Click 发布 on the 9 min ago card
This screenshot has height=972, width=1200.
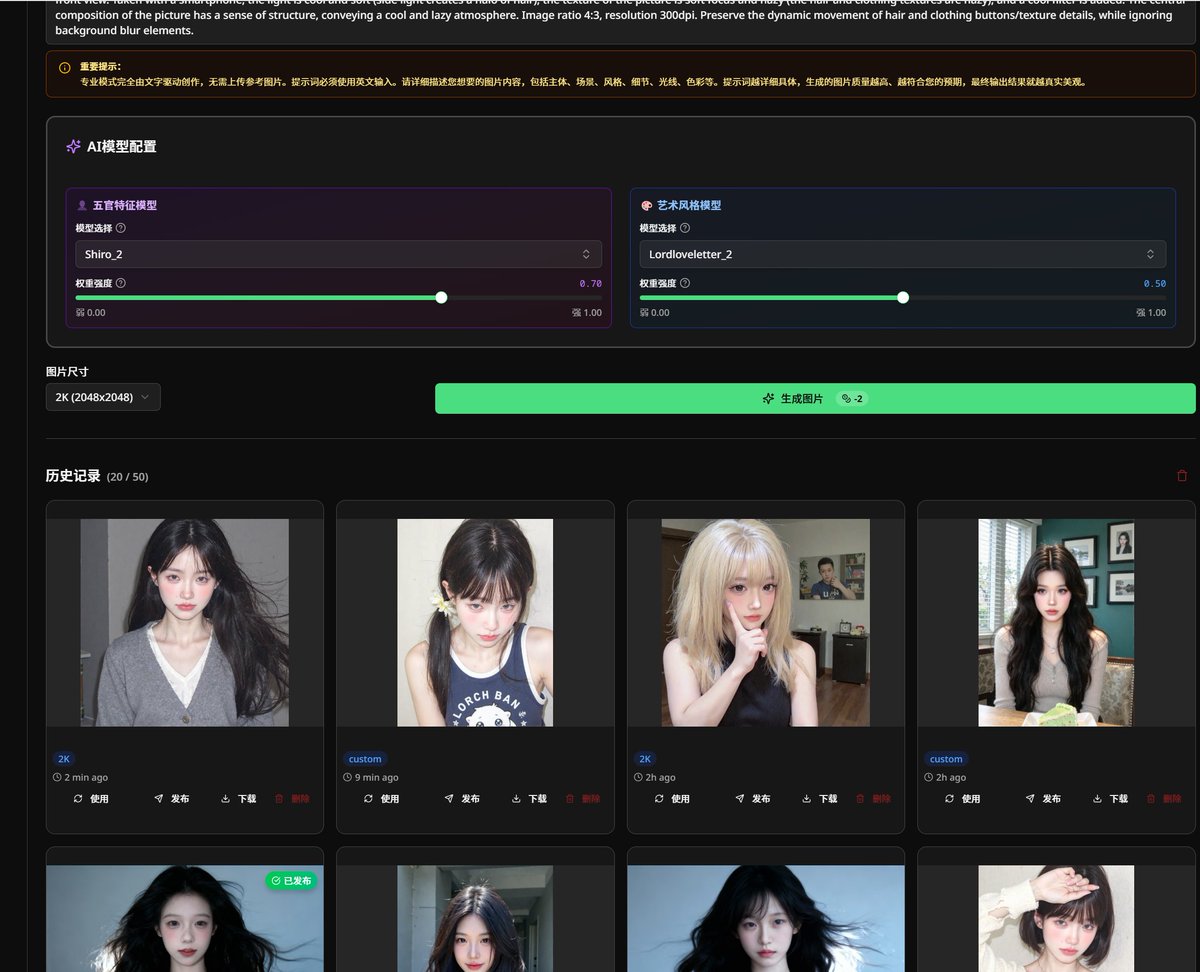[462, 799]
